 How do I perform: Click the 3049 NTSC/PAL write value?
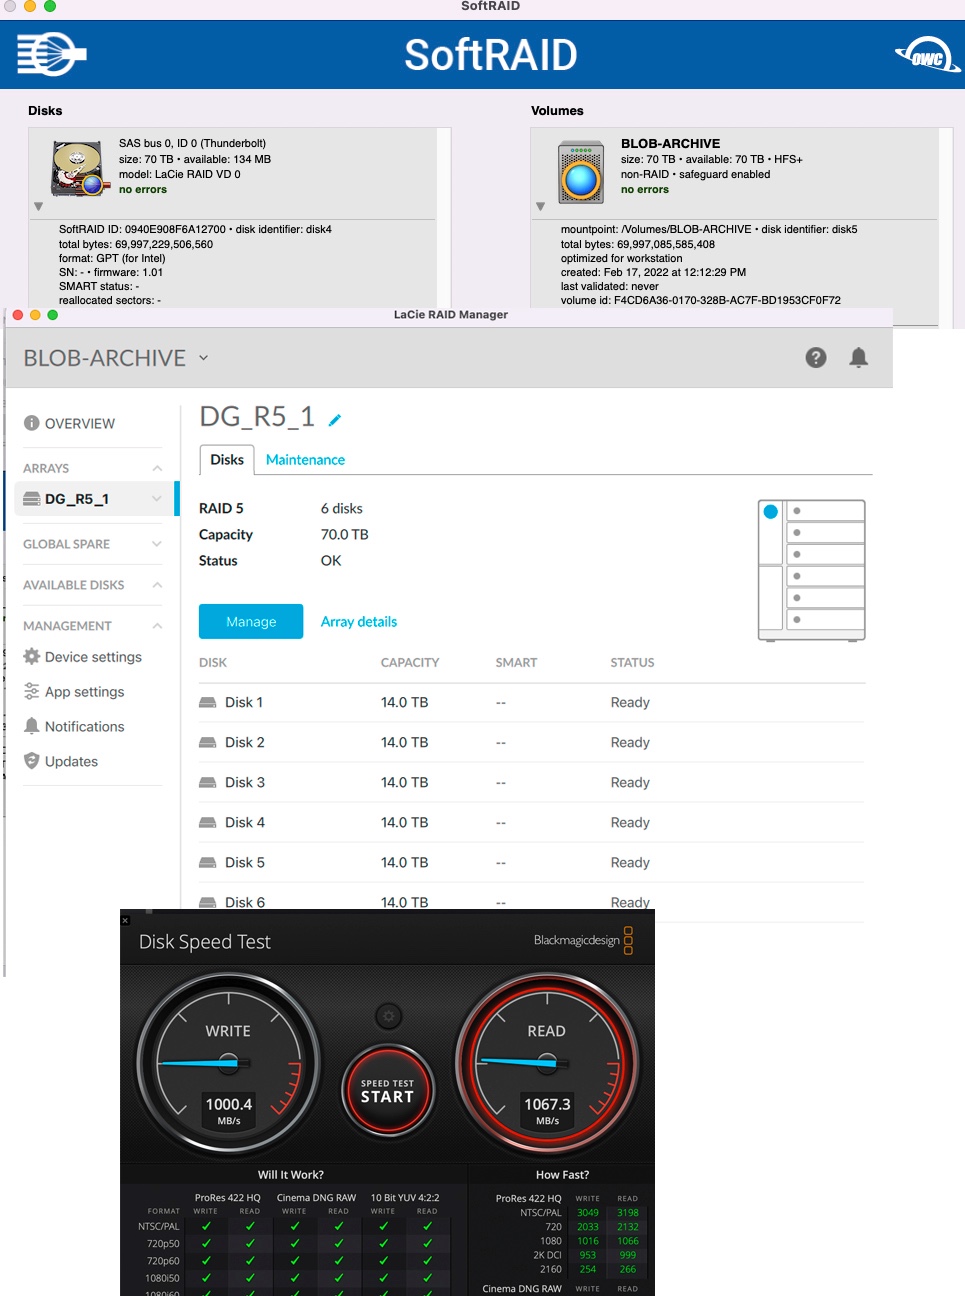pos(588,1213)
